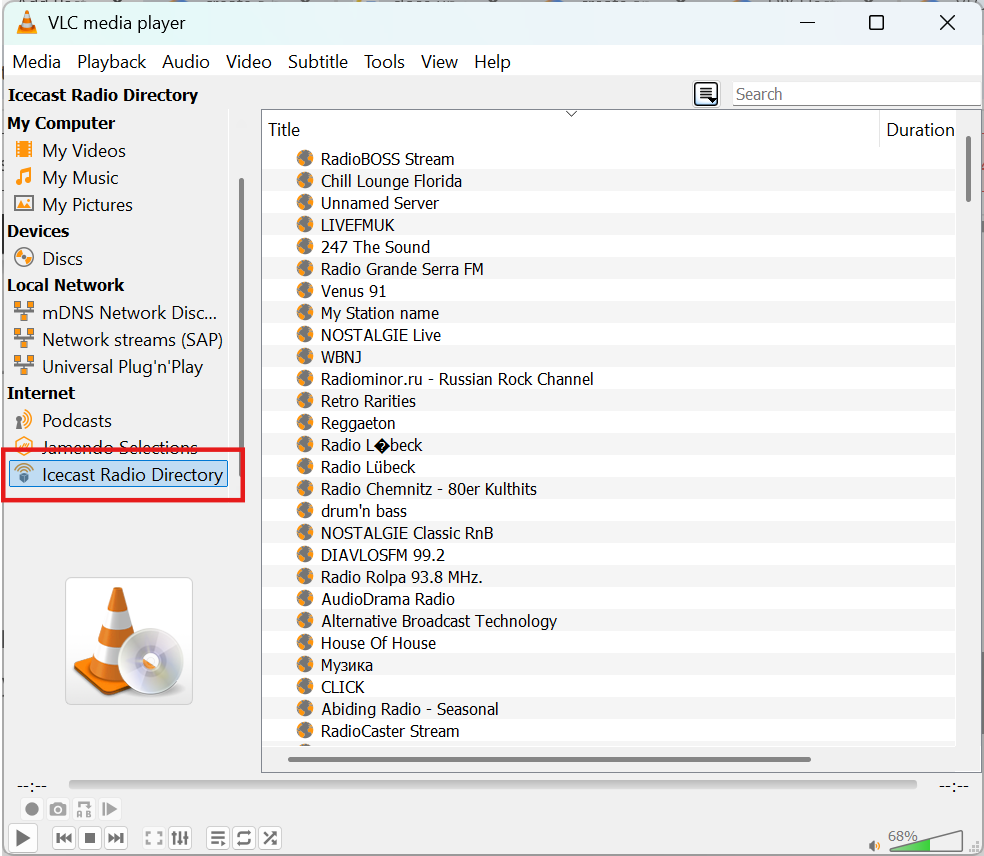Click globe icon next to CLICK

point(305,686)
